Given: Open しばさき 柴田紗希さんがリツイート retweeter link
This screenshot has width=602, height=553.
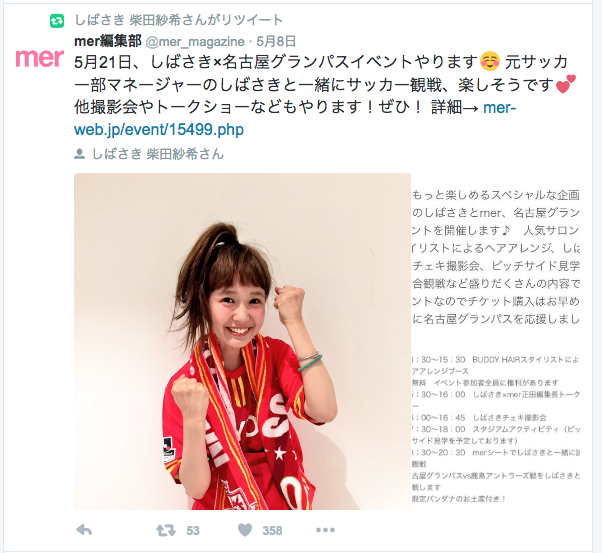Looking at the screenshot, I should (179, 20).
